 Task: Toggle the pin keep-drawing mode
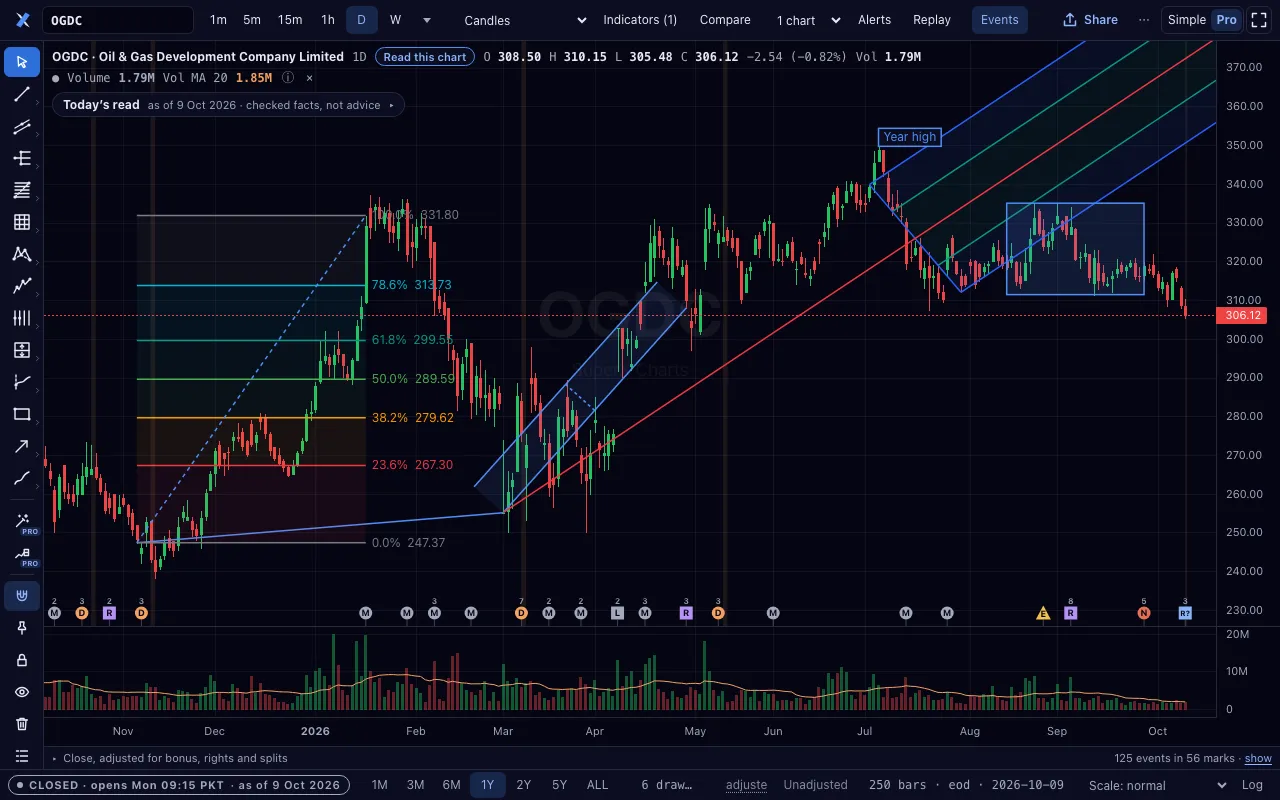tap(22, 628)
